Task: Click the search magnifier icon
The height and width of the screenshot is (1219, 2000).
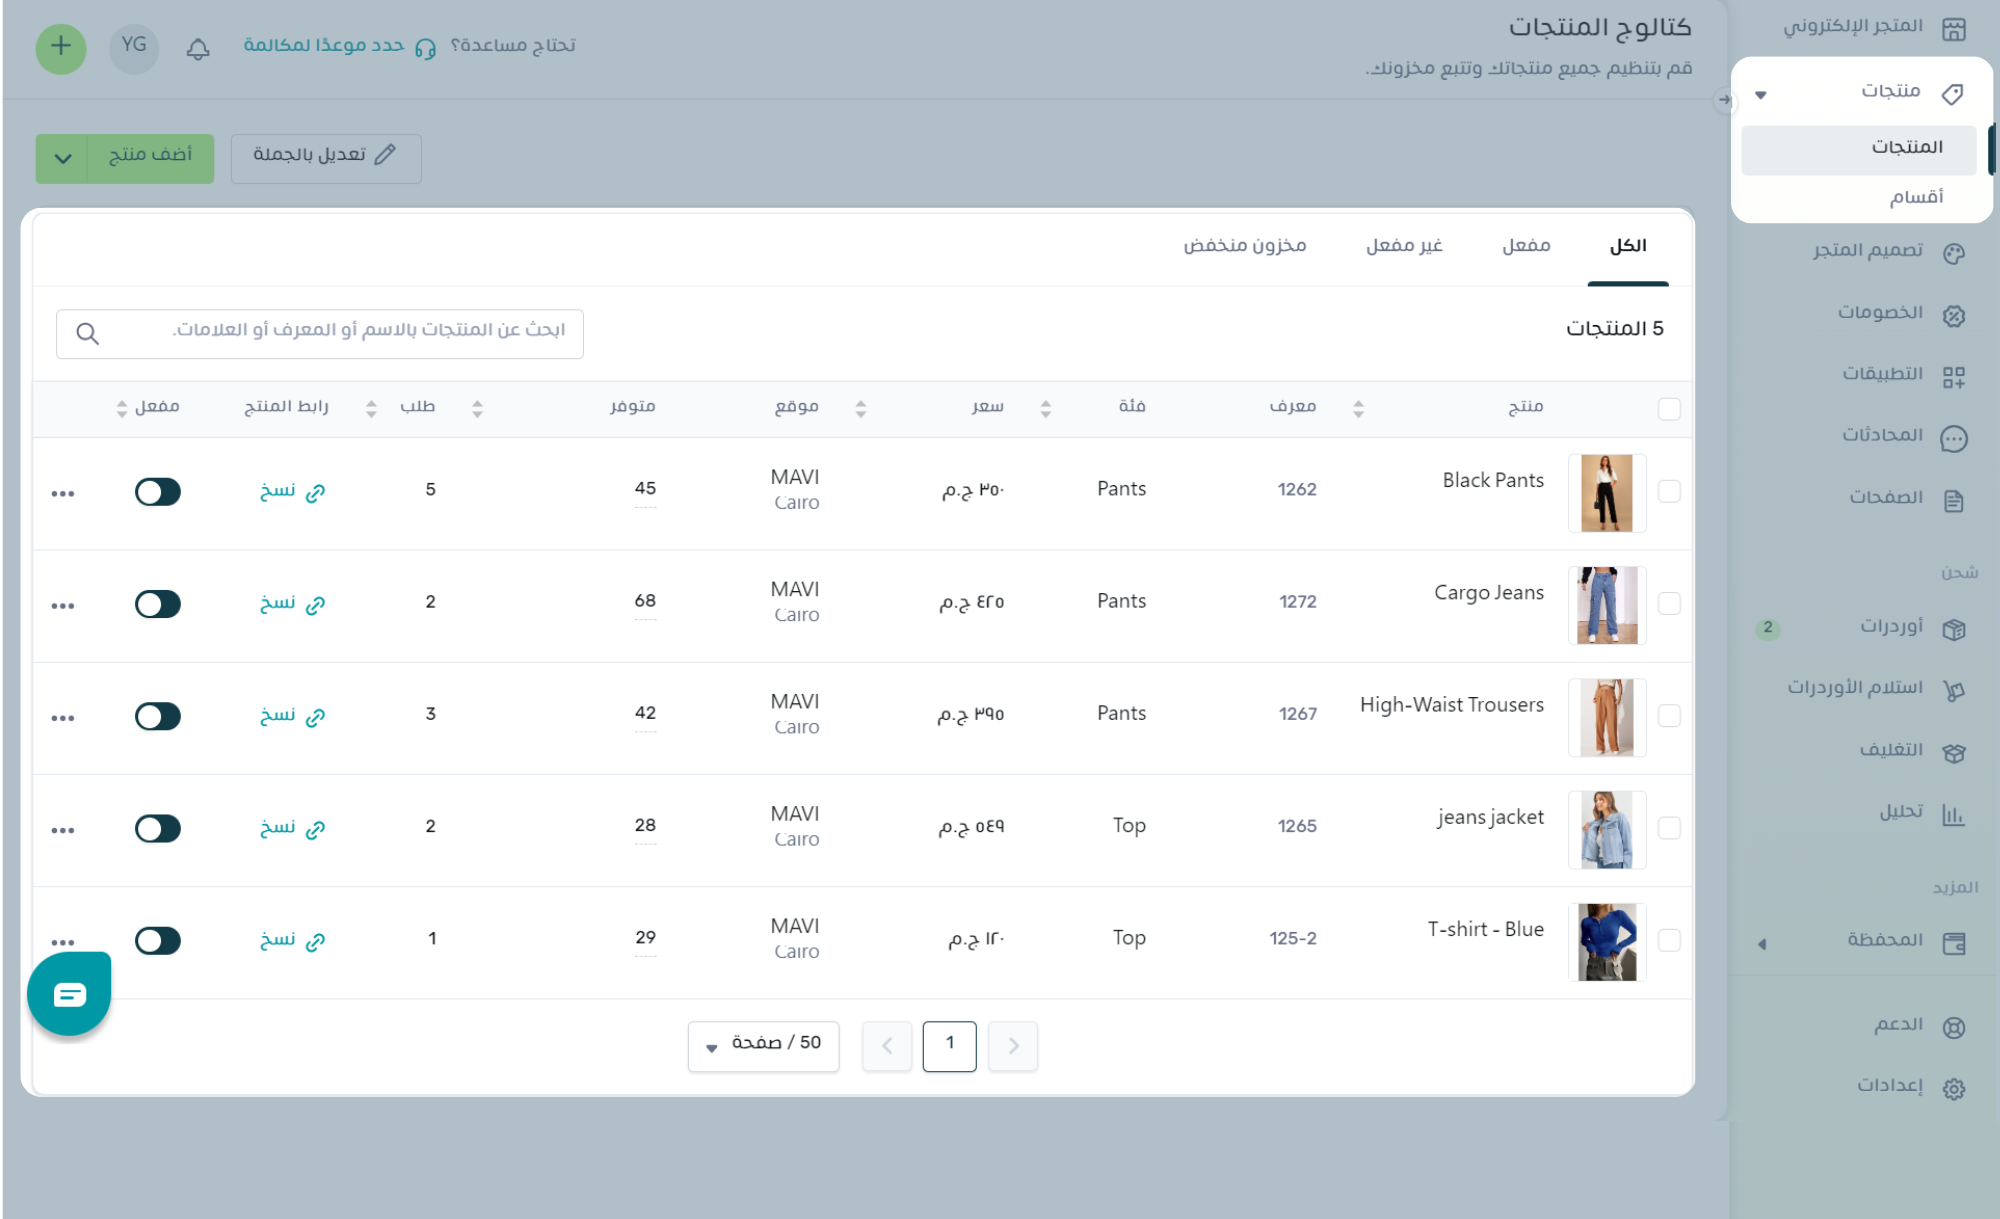Action: pos(88,334)
